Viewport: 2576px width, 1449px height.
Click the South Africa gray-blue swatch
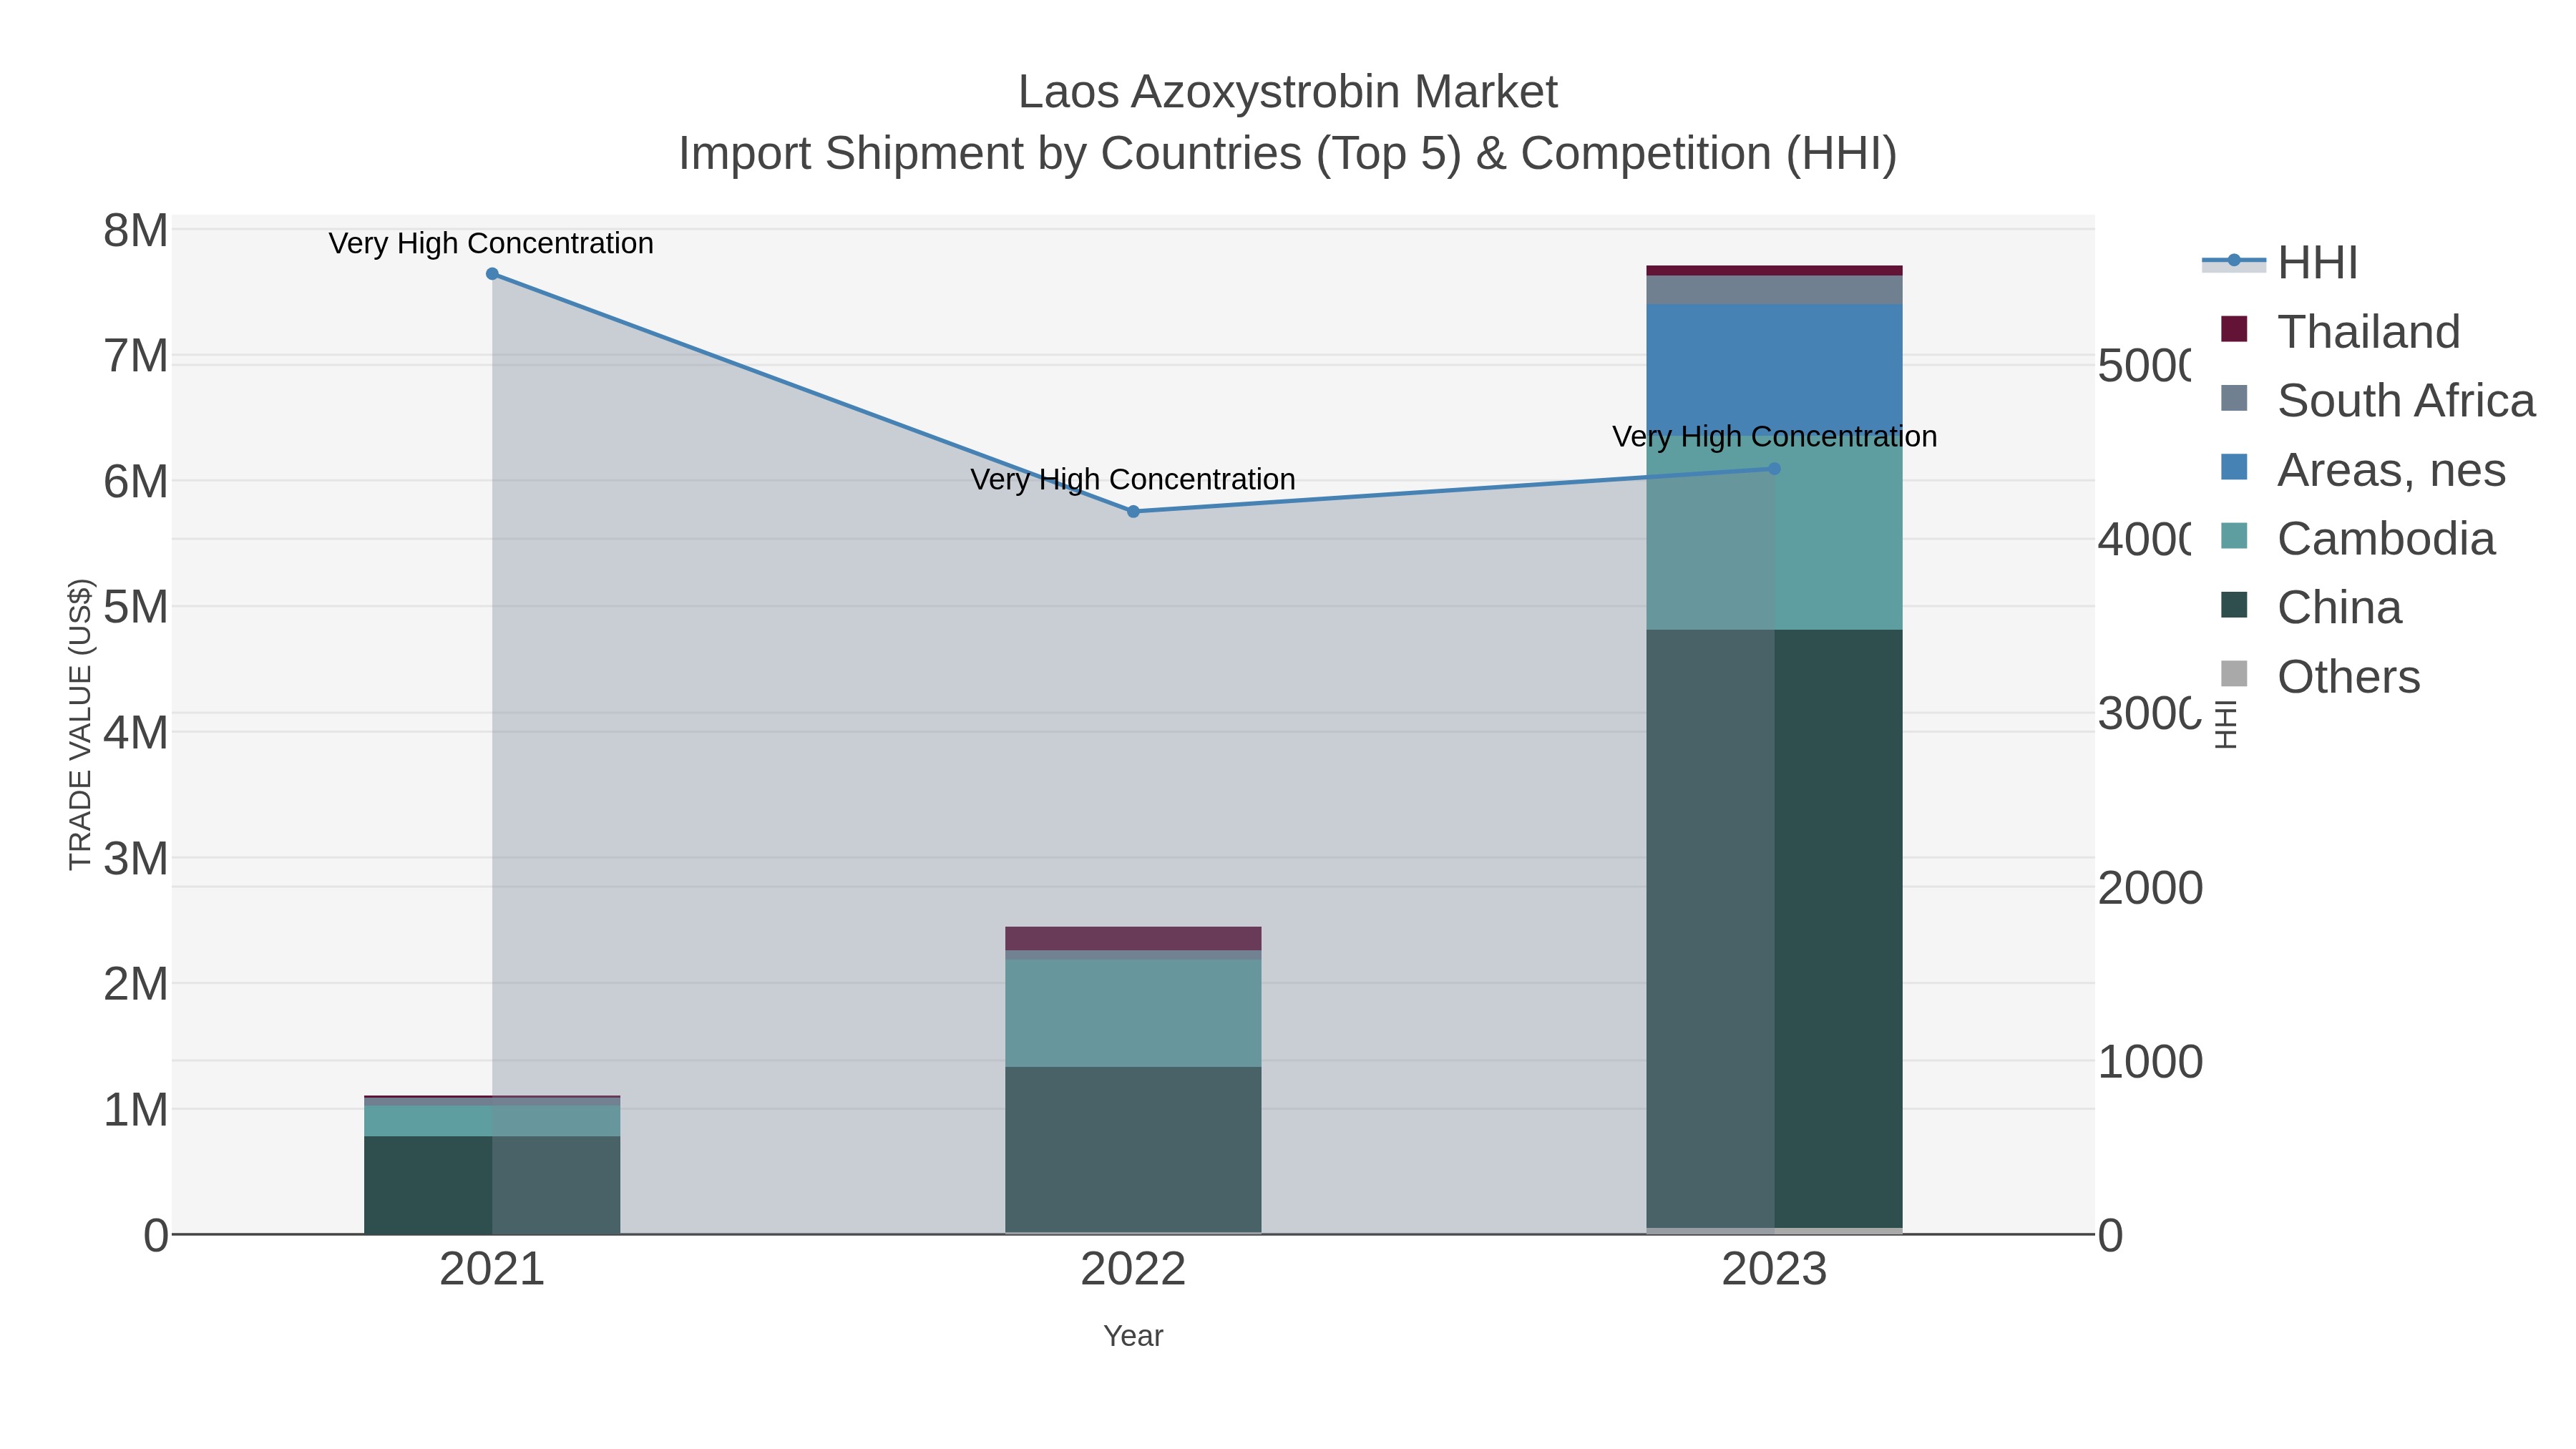[x=2234, y=398]
